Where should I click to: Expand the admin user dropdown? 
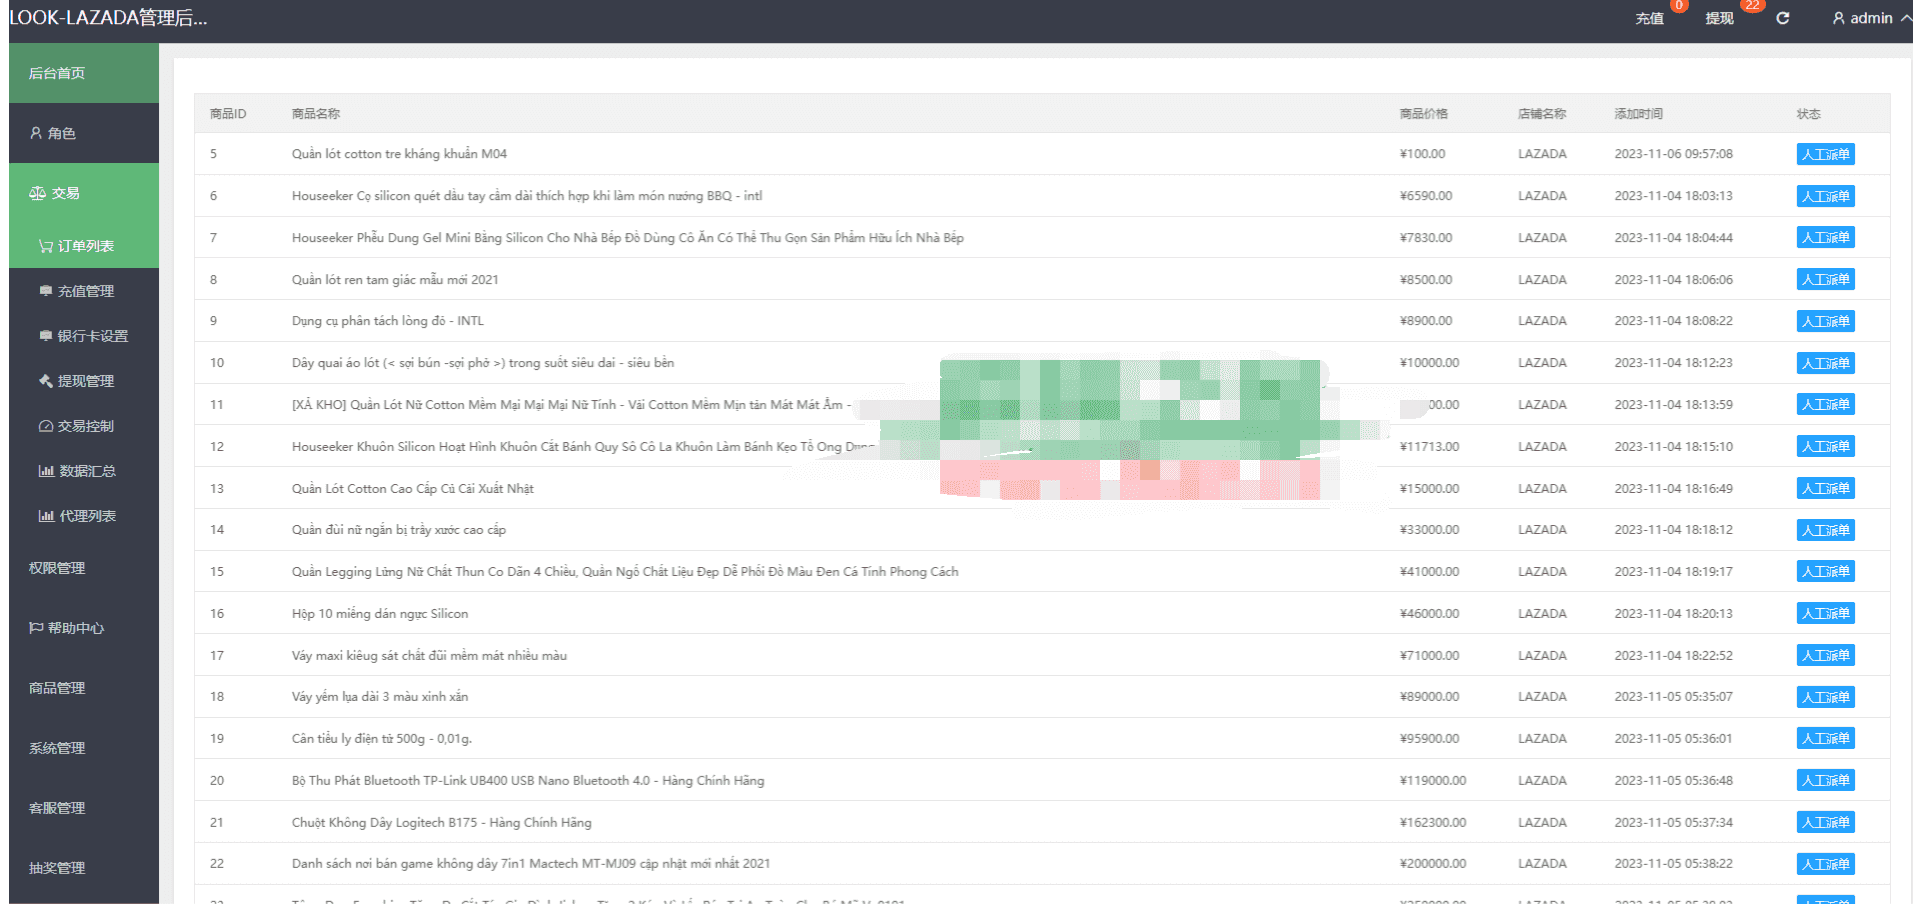pos(1870,18)
